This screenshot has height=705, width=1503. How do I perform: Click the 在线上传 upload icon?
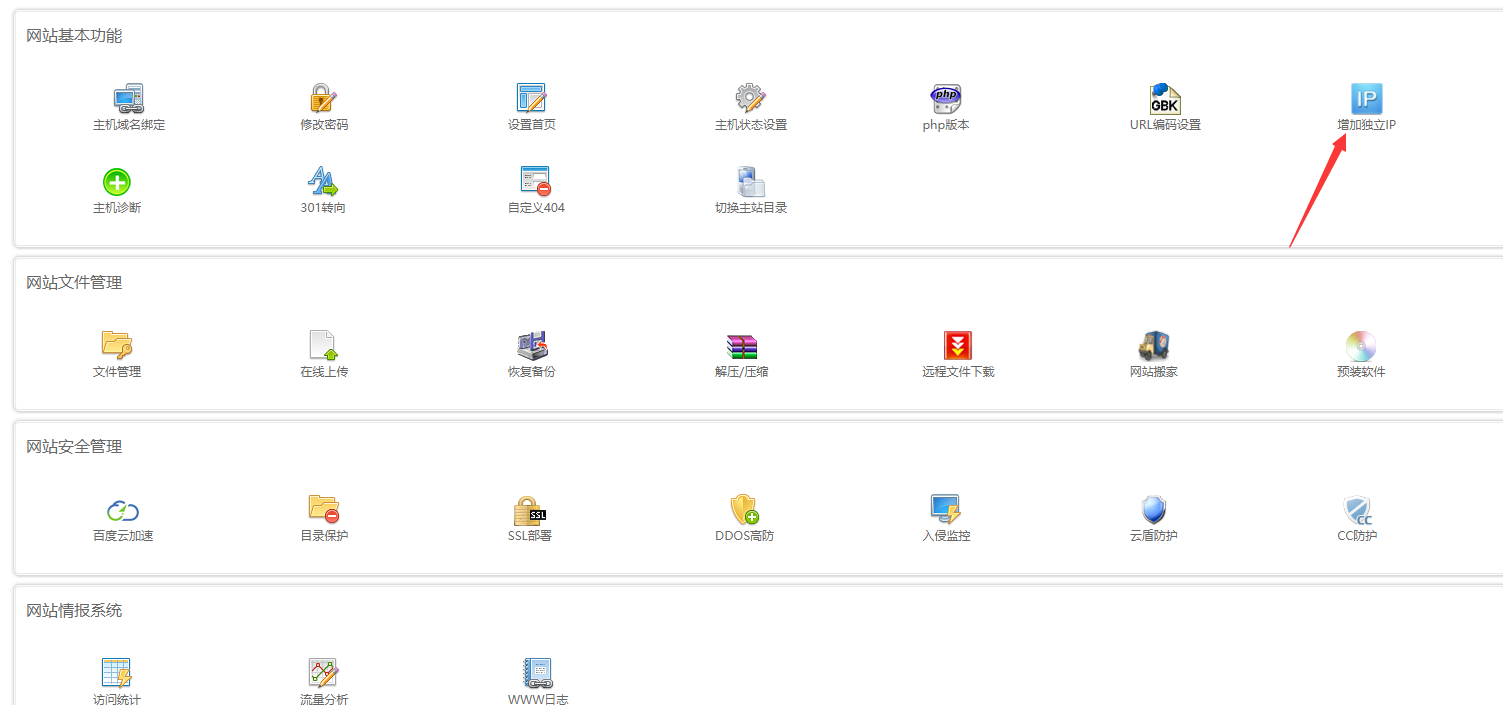323,346
